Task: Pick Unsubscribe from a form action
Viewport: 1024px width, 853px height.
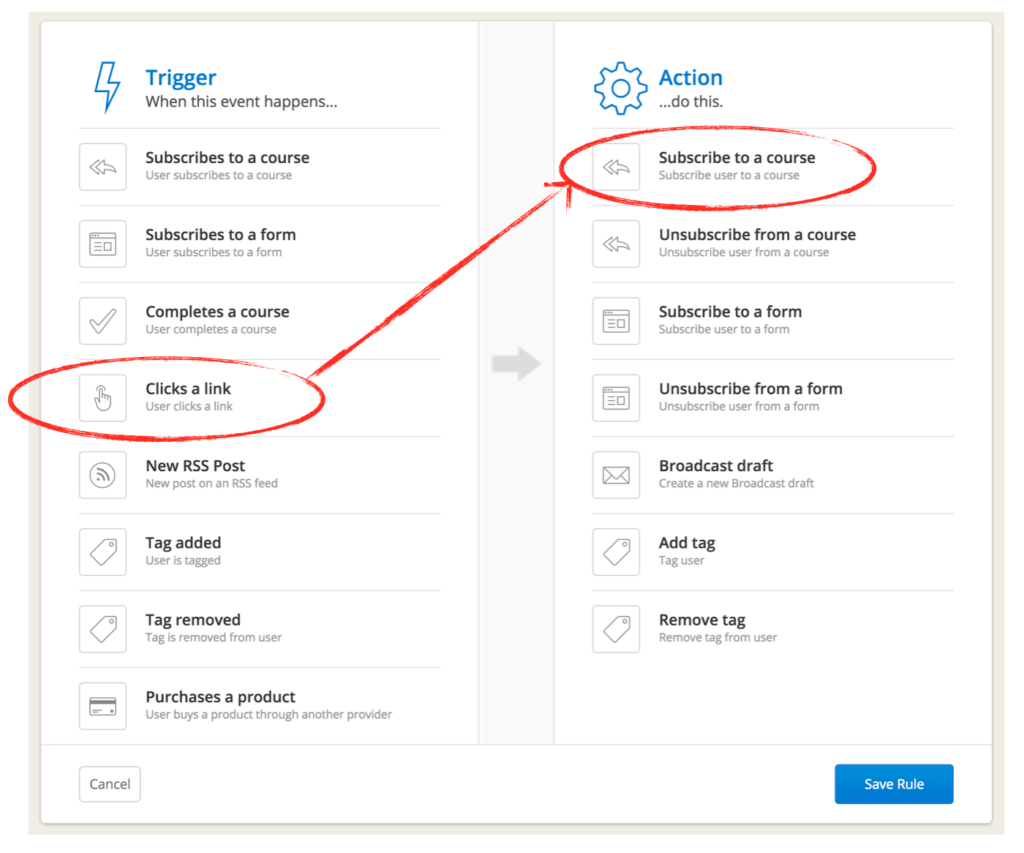Action: click(x=750, y=397)
